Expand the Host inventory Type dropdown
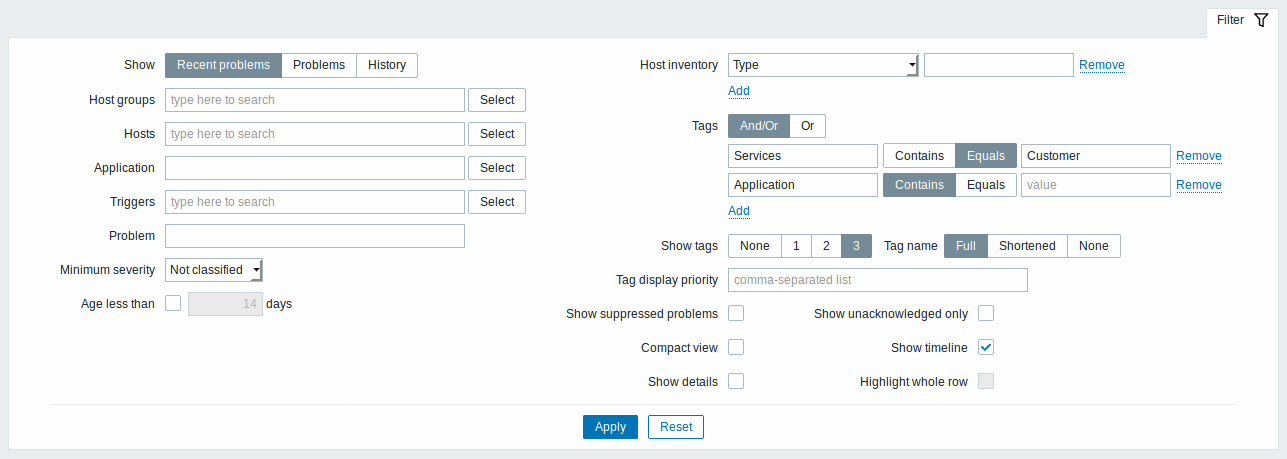The image size is (1287, 459). 823,65
